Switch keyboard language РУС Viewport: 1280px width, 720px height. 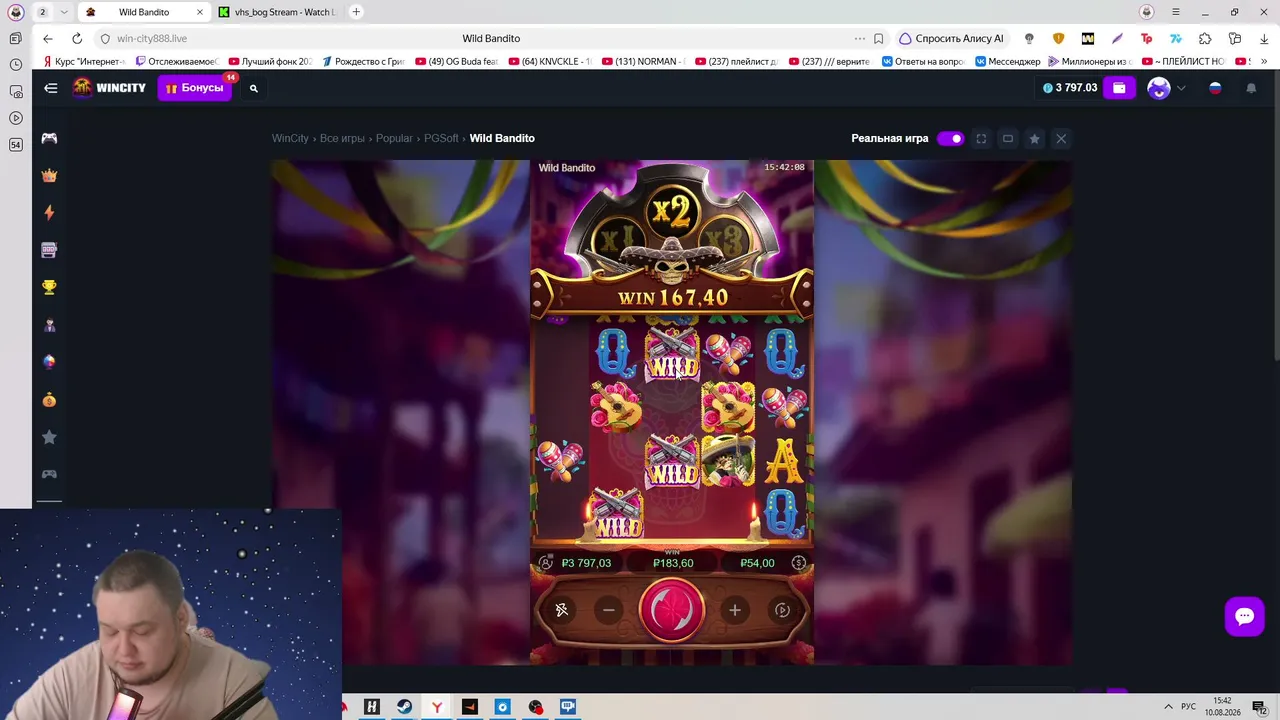pos(1189,707)
